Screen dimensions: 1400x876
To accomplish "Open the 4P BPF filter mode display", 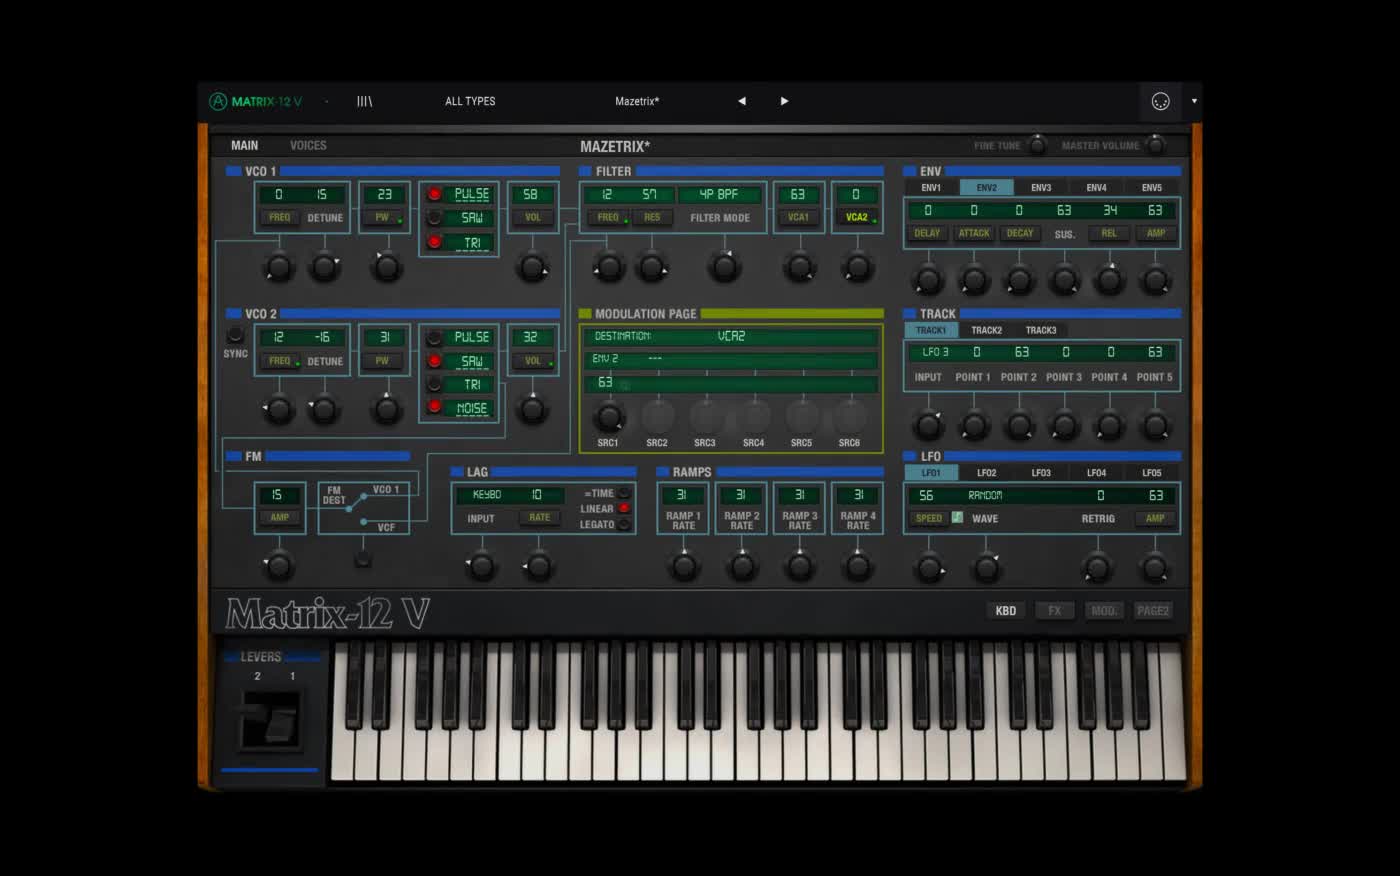I will pos(719,194).
